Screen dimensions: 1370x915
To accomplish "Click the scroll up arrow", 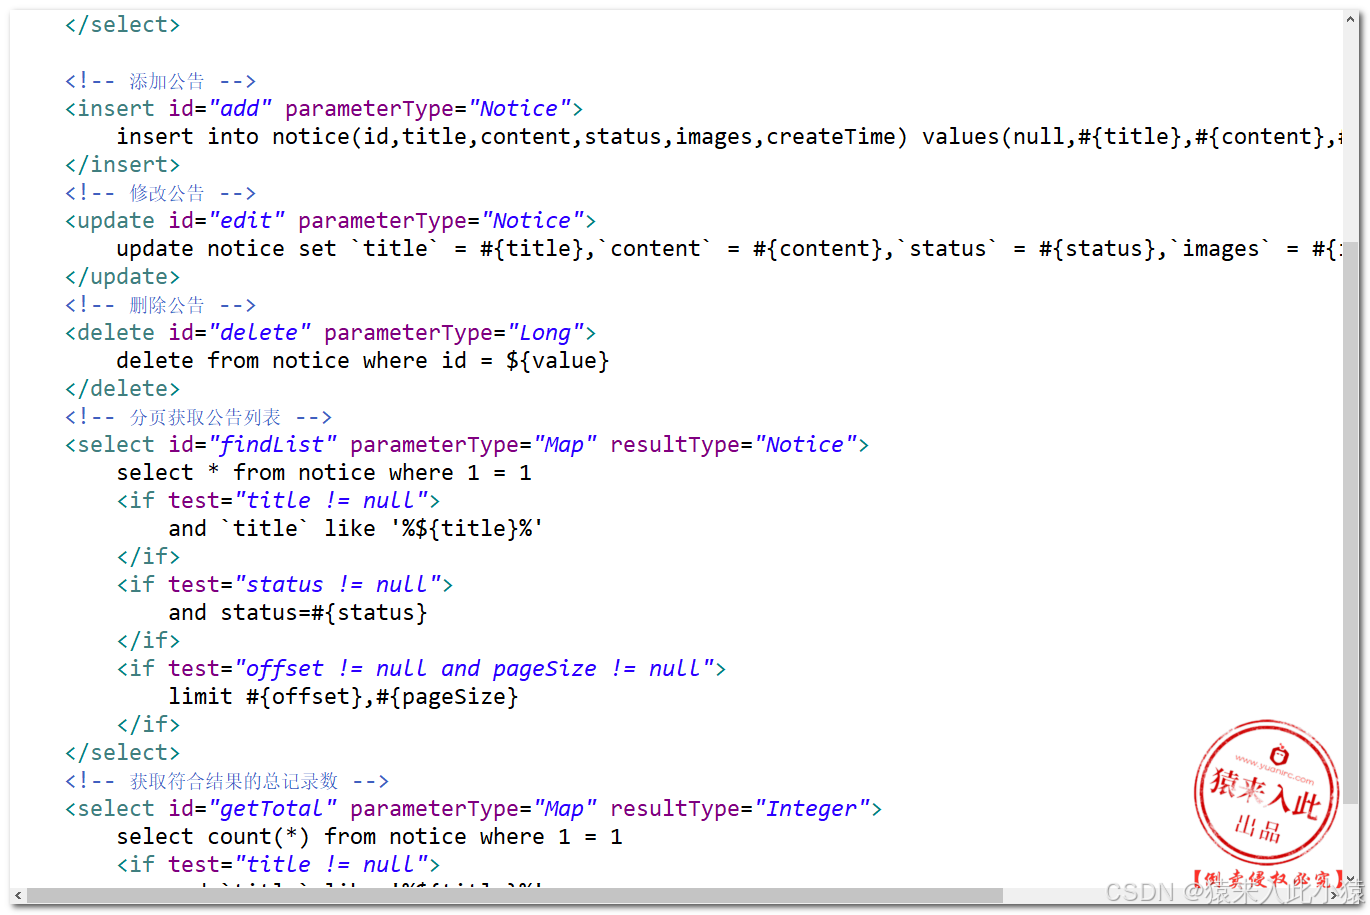I will (1351, 19).
